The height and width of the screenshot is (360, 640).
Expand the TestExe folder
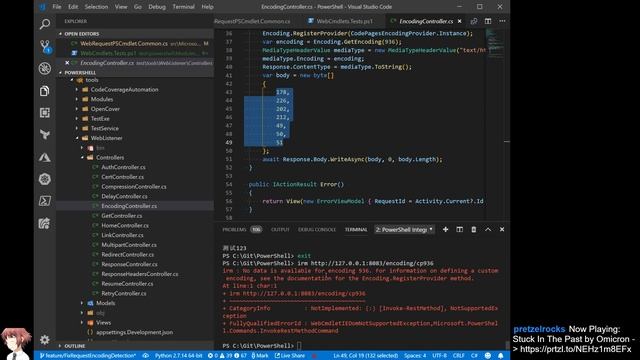pos(100,119)
